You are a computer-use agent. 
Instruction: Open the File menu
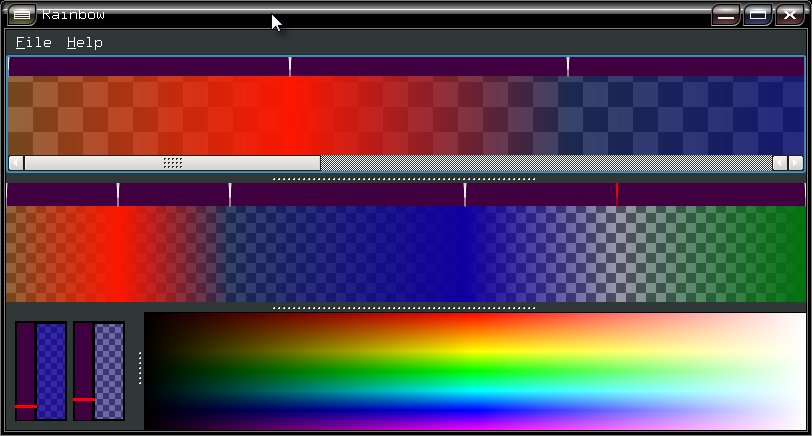tap(33, 43)
